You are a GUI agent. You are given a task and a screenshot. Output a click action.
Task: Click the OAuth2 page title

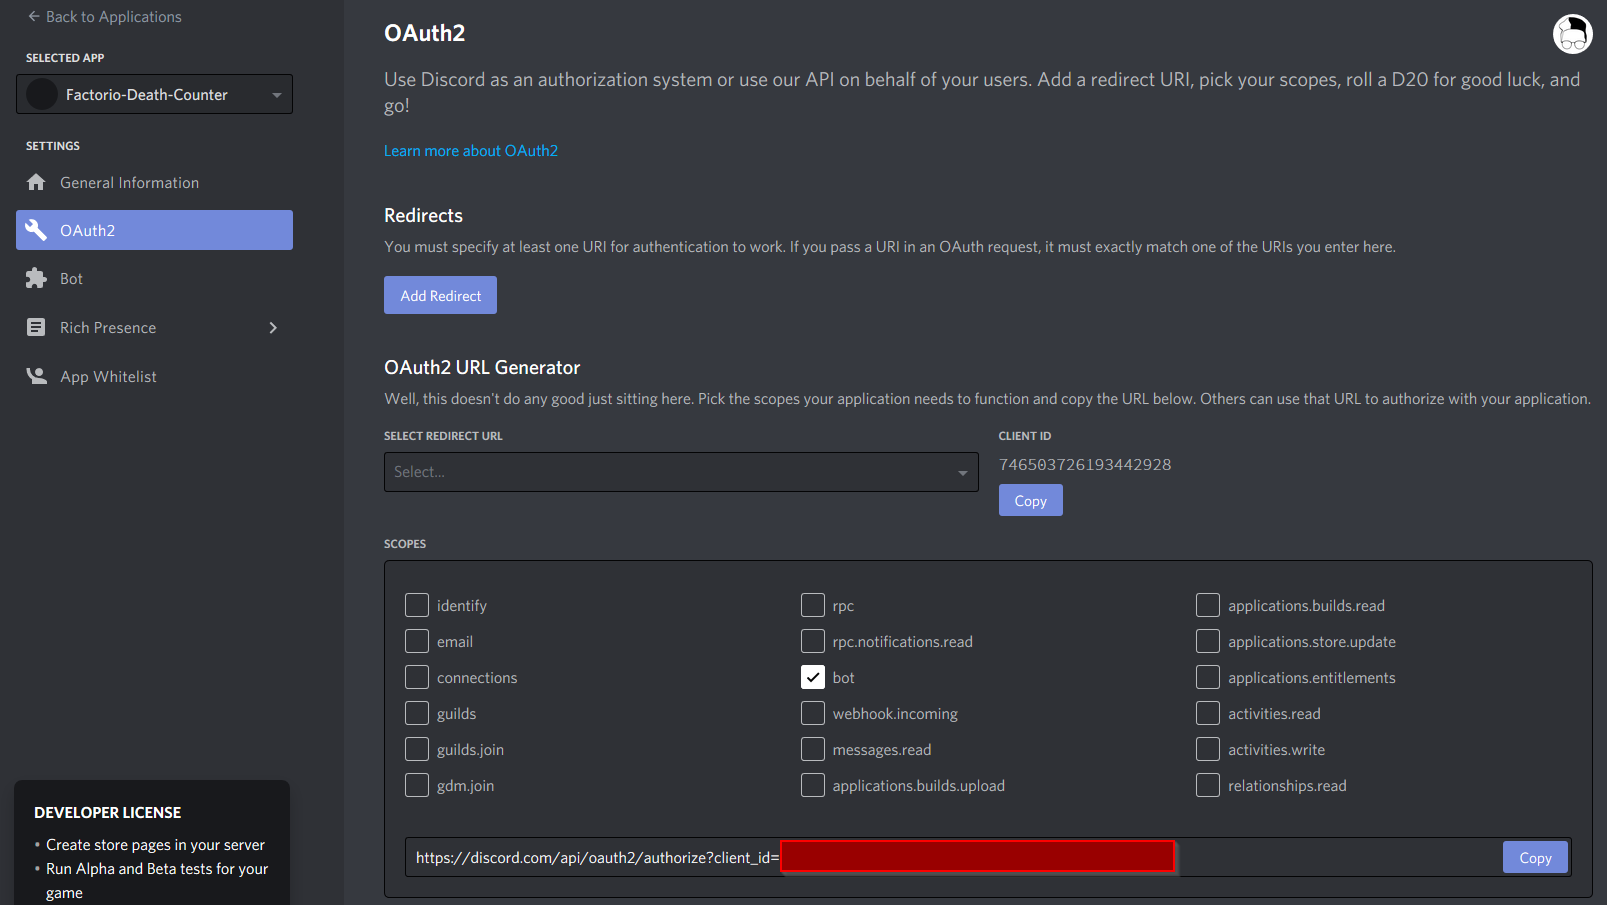[425, 33]
